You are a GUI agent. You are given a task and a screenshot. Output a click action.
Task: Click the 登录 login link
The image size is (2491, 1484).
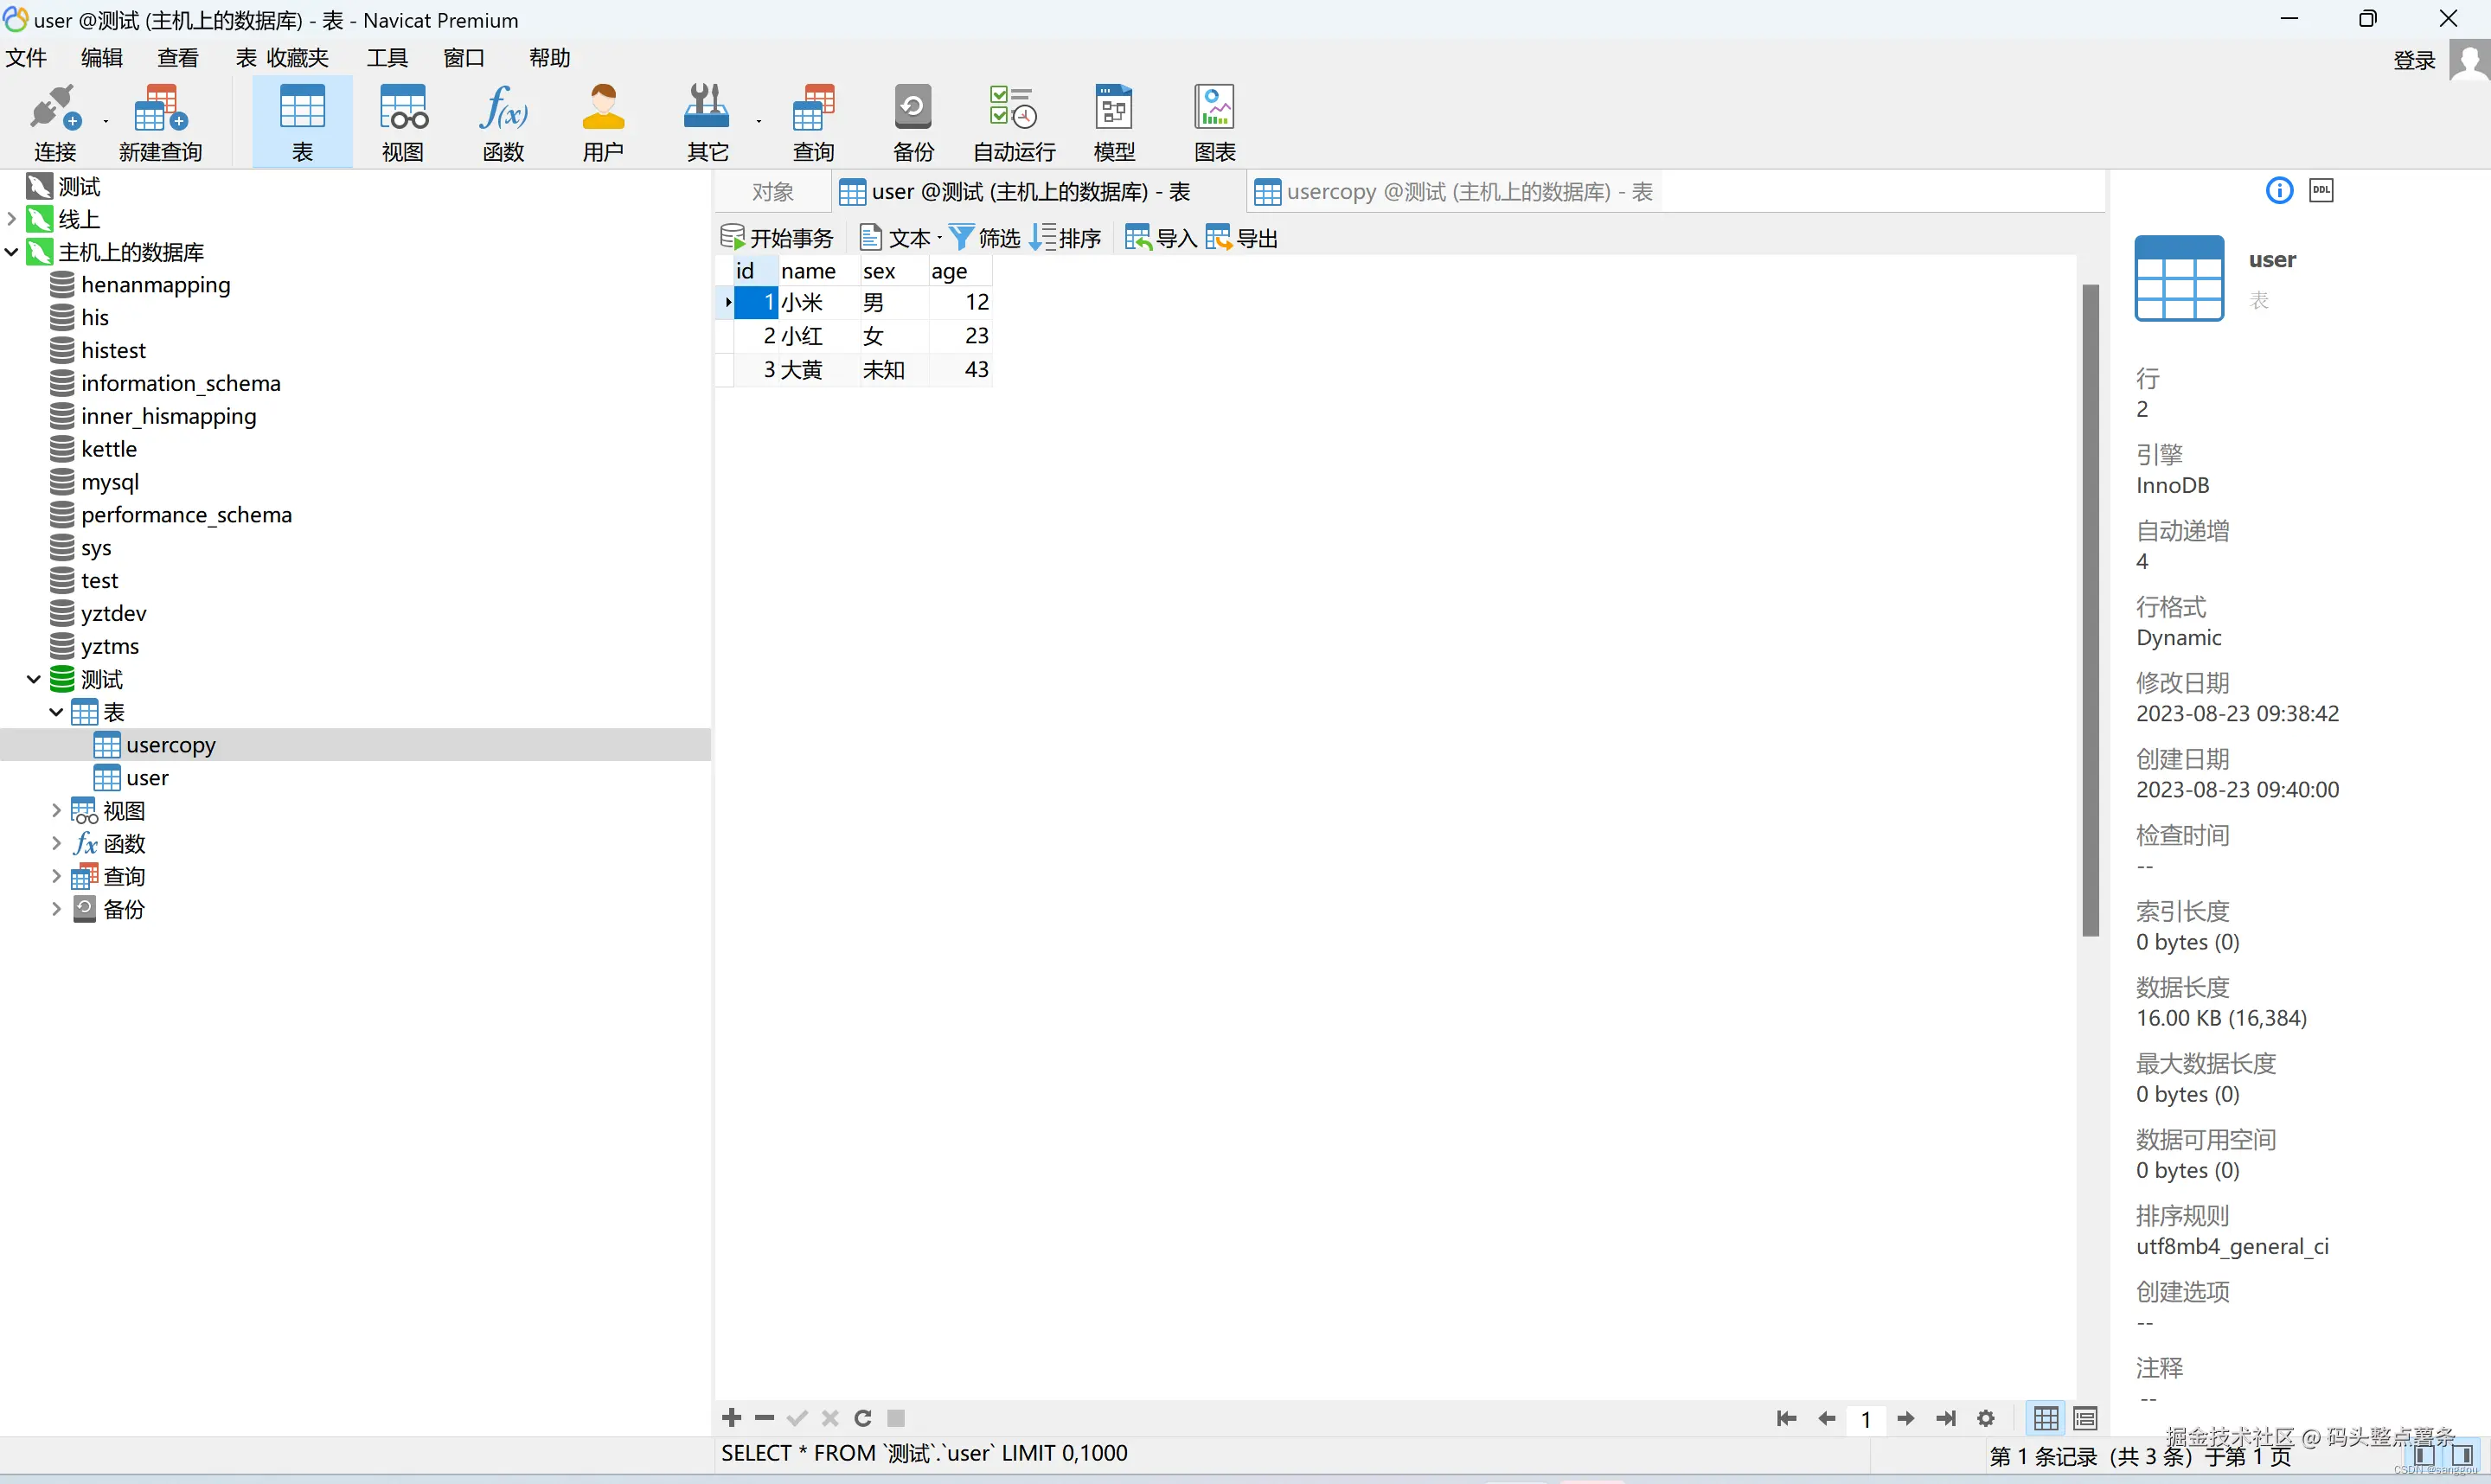point(2413,60)
